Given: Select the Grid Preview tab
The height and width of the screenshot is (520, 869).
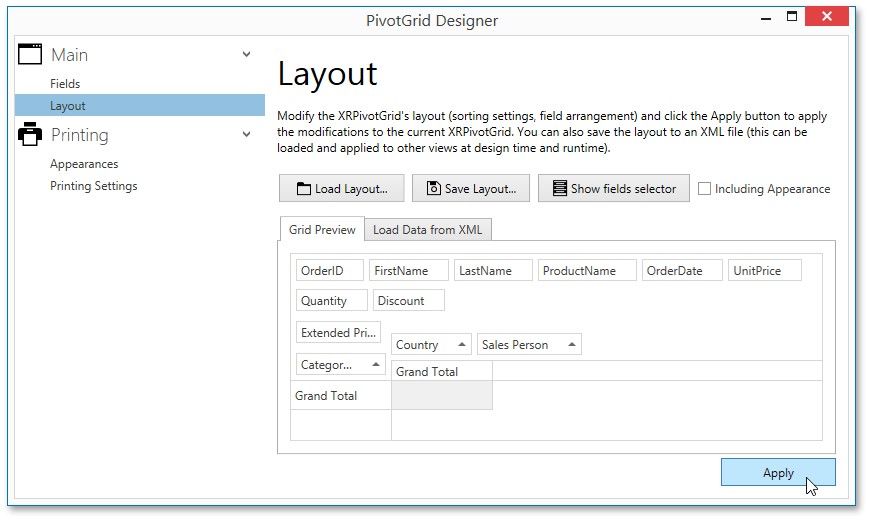Looking at the screenshot, I should (x=322, y=230).
